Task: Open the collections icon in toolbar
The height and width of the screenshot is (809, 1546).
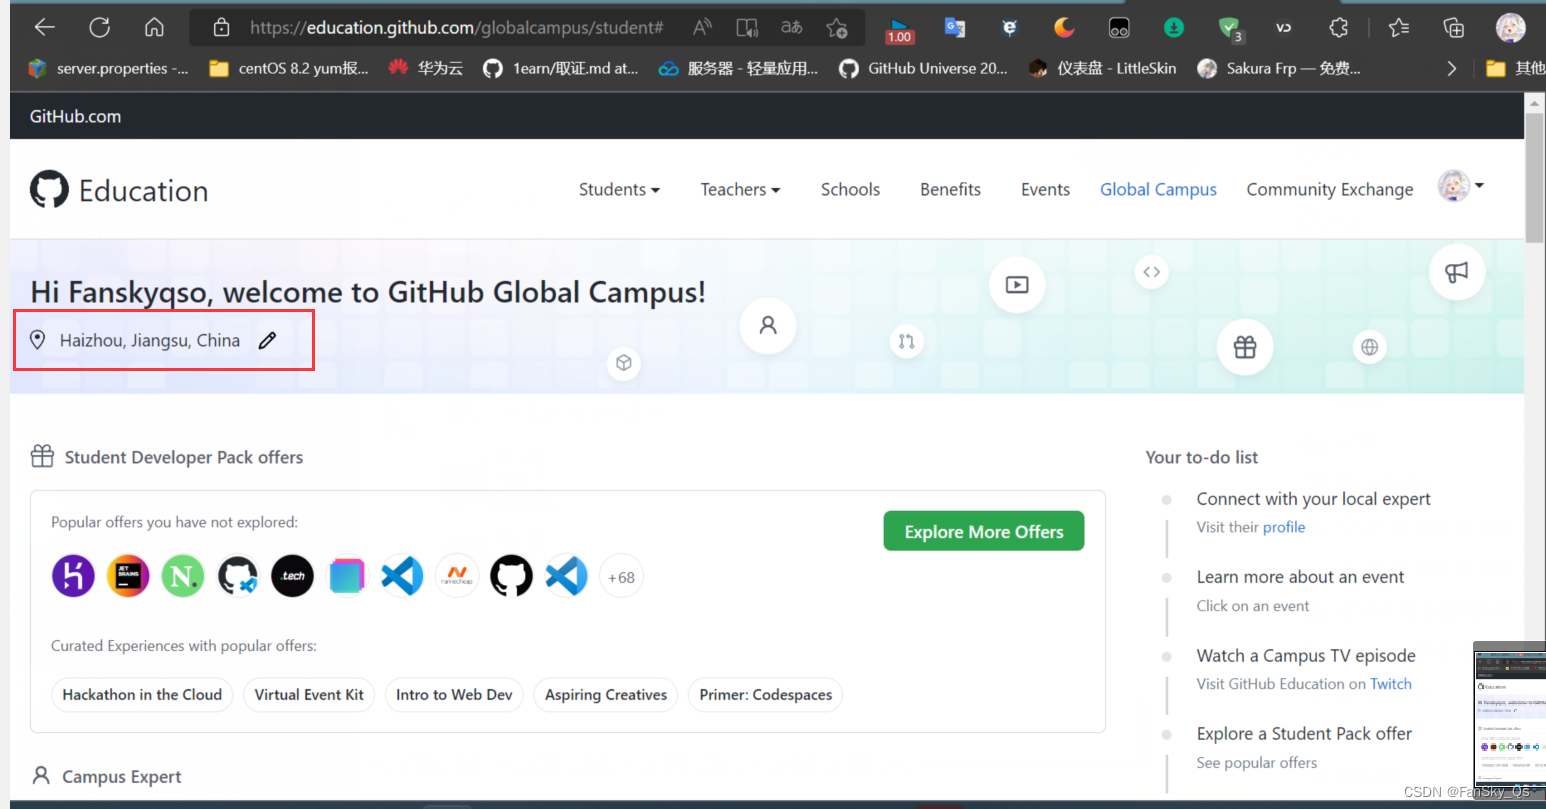Action: [1454, 28]
